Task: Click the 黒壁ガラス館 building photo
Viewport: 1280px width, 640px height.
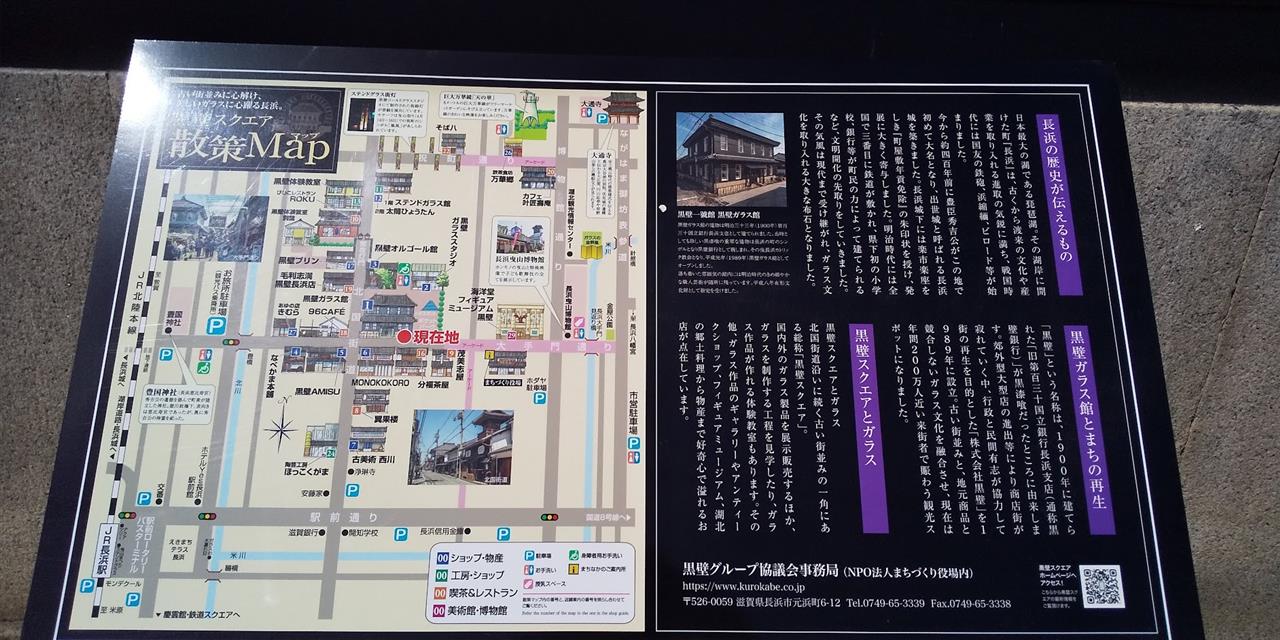Action: [730, 159]
